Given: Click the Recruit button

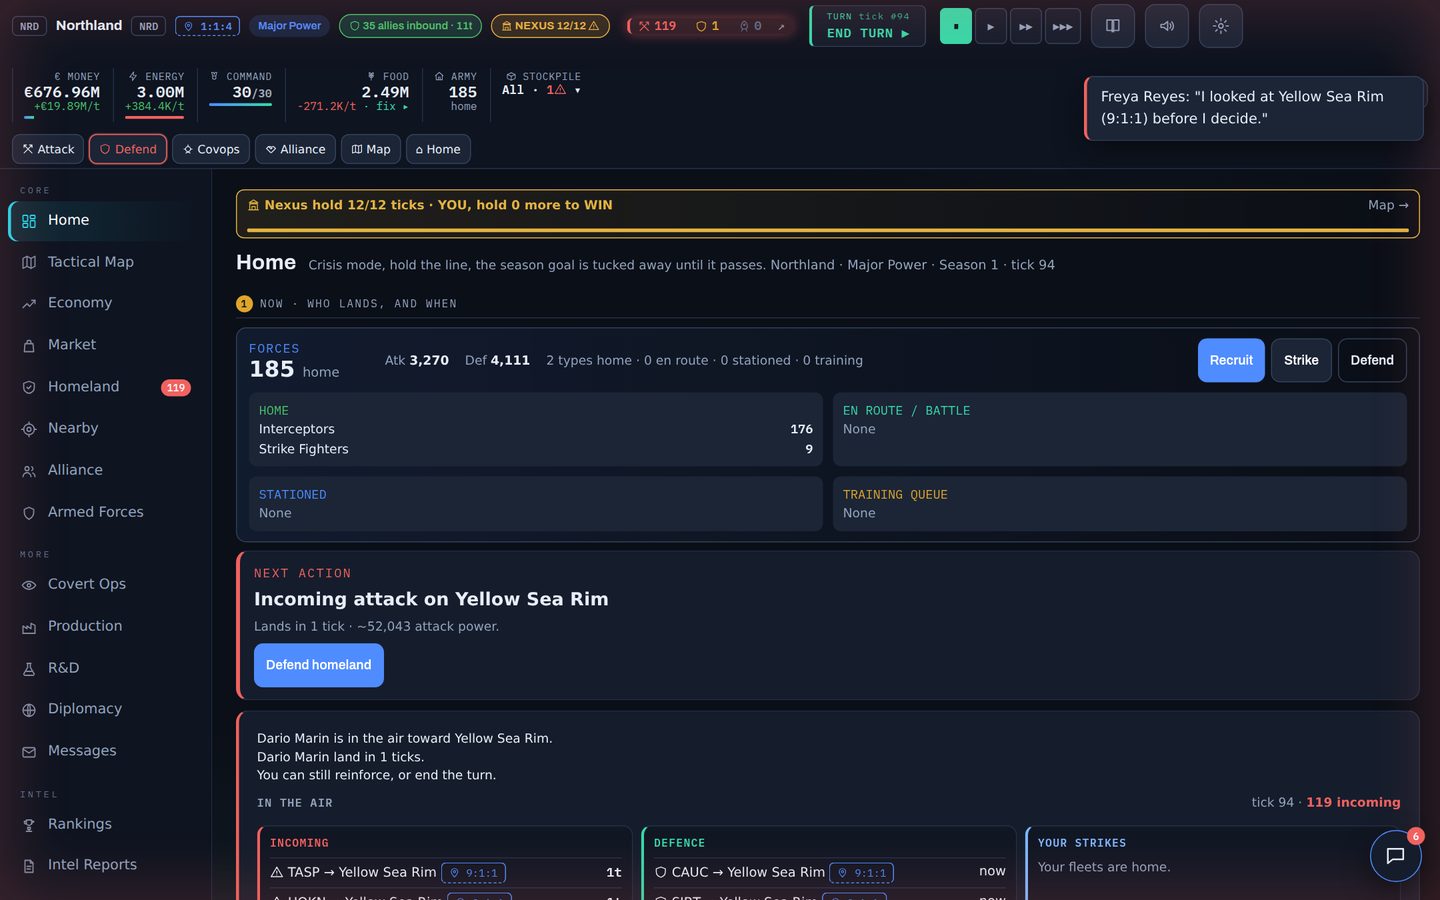Looking at the screenshot, I should coord(1231,360).
